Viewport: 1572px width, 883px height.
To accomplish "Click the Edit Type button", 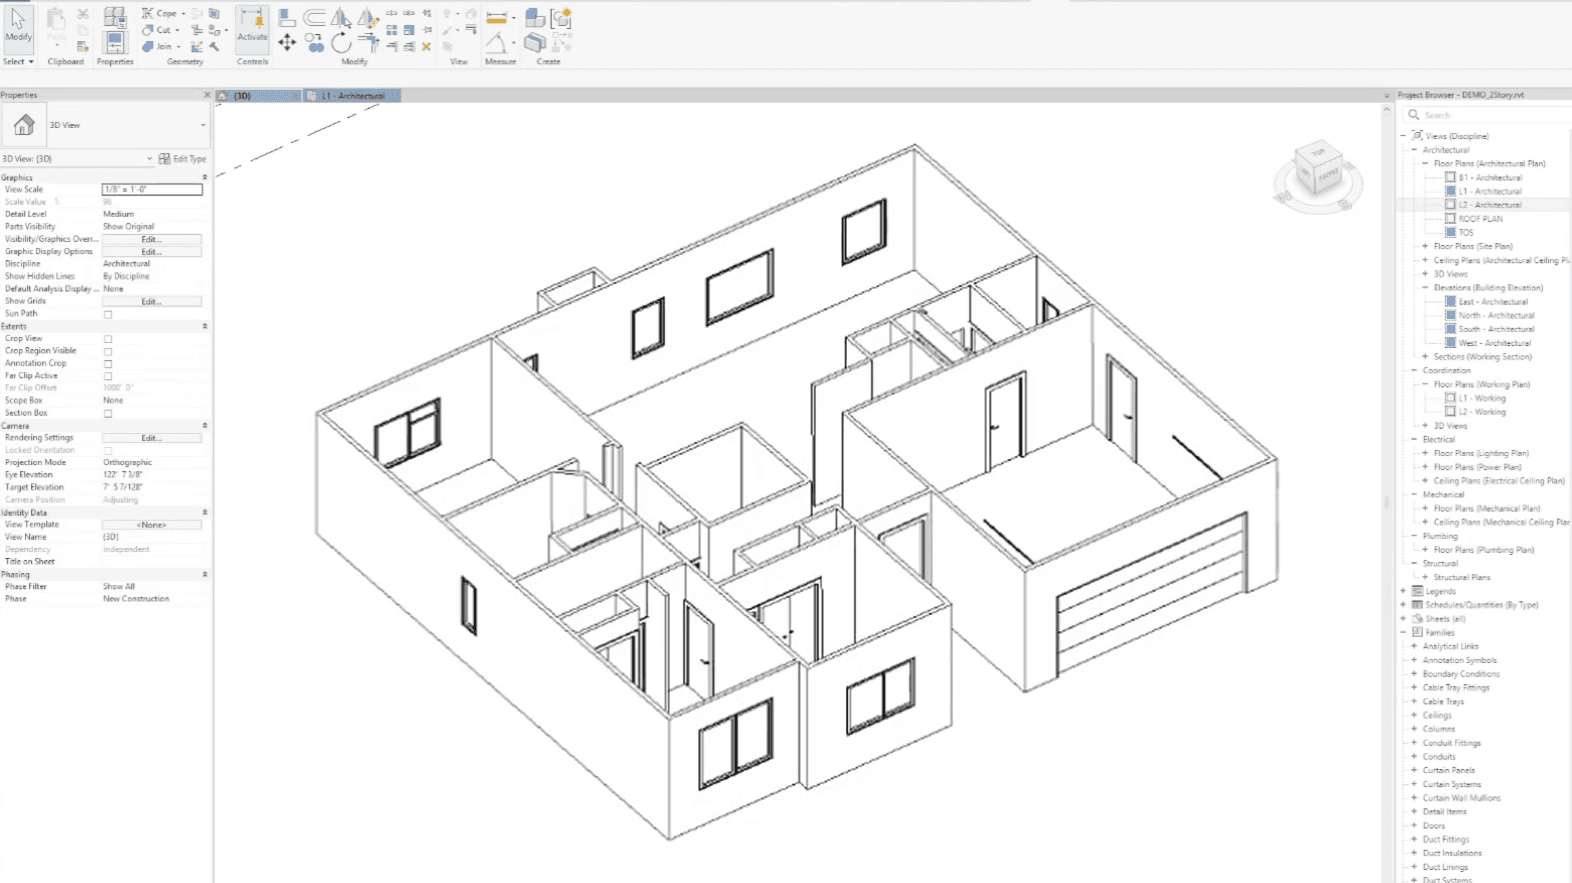I will 182,159.
